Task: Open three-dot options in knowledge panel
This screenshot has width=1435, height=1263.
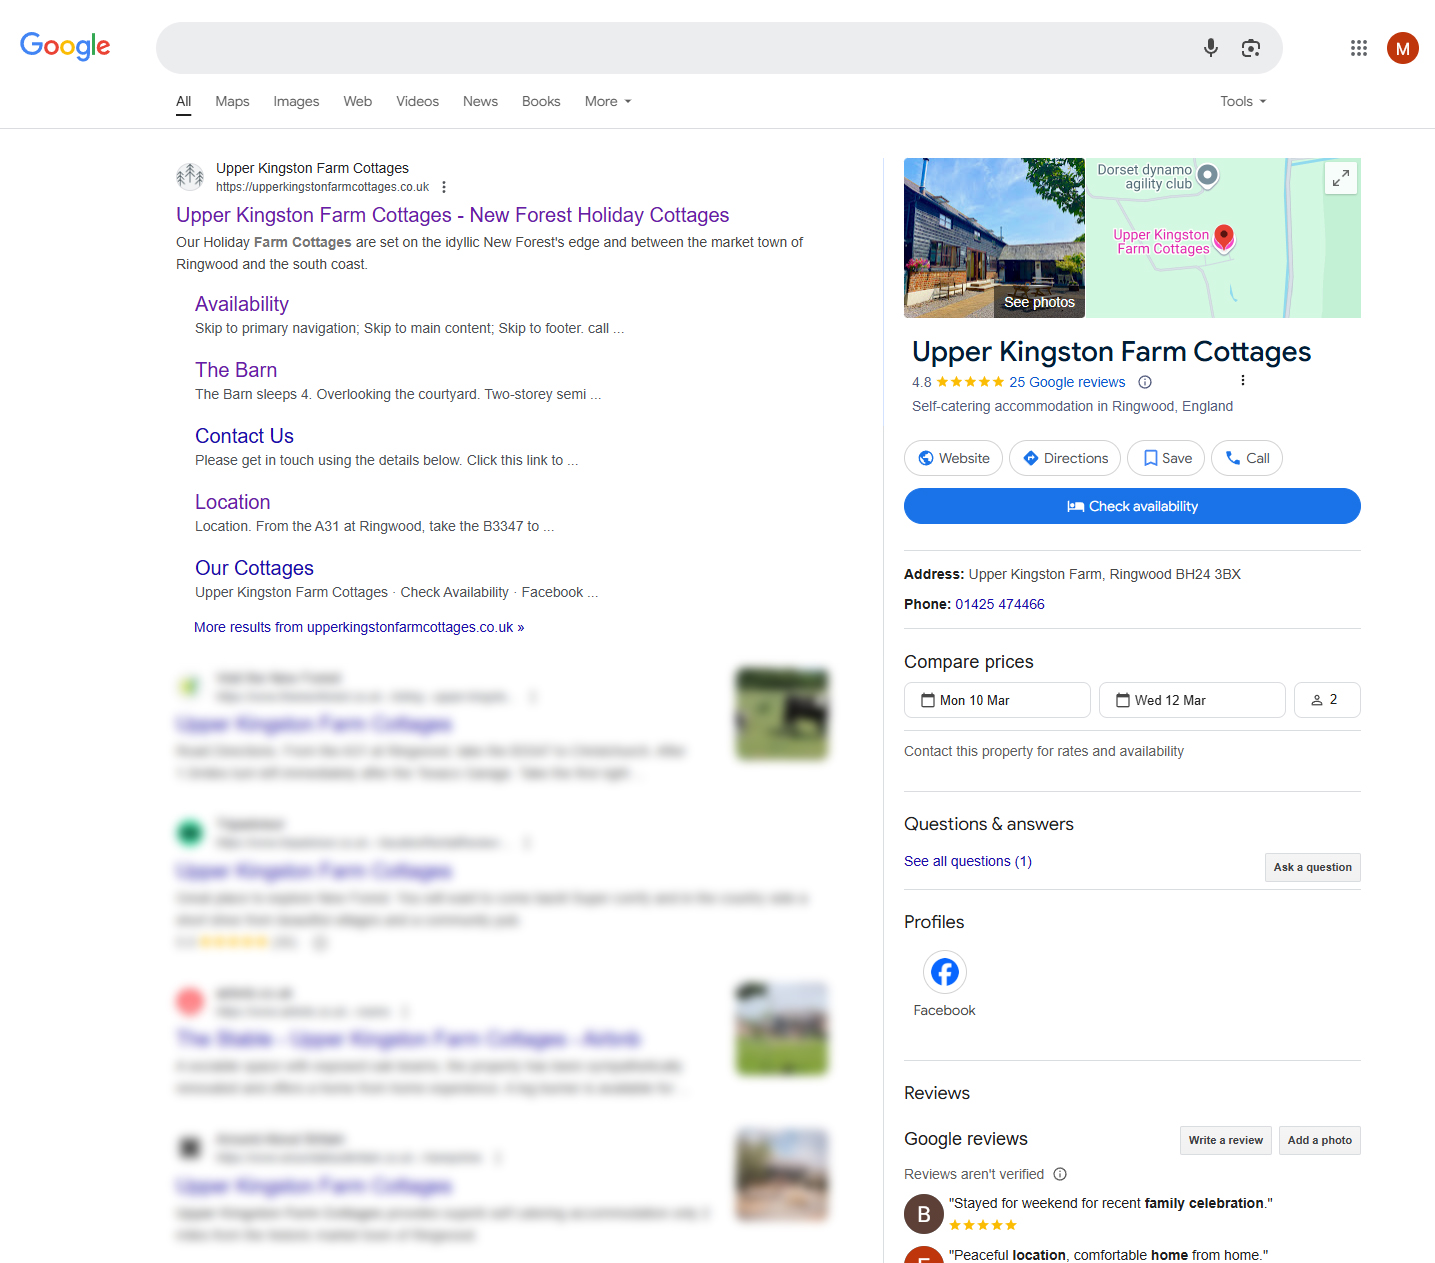Action: tap(1243, 380)
